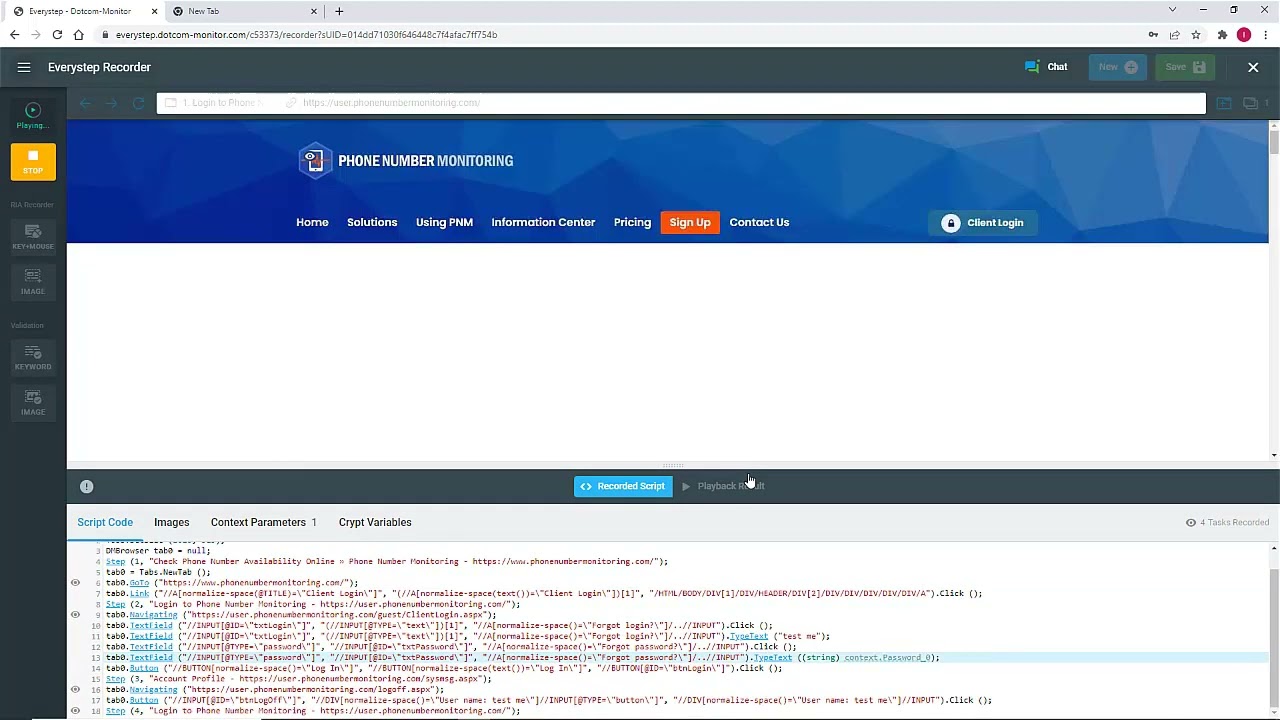Open Chrome tab search dropdown arrow
Image resolution: width=1280 pixels, height=720 pixels.
coord(1172,10)
